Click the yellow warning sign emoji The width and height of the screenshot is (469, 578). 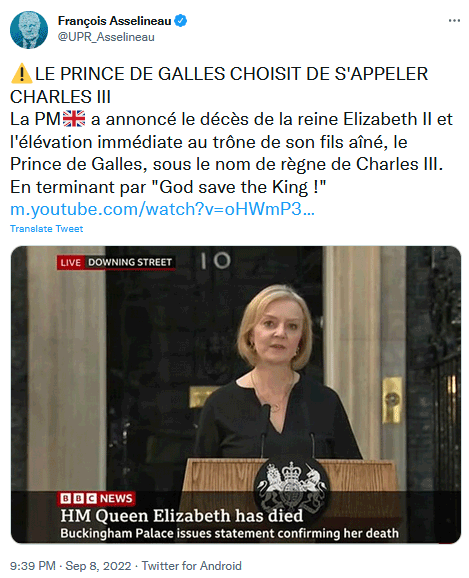pyautogui.click(x=22, y=73)
